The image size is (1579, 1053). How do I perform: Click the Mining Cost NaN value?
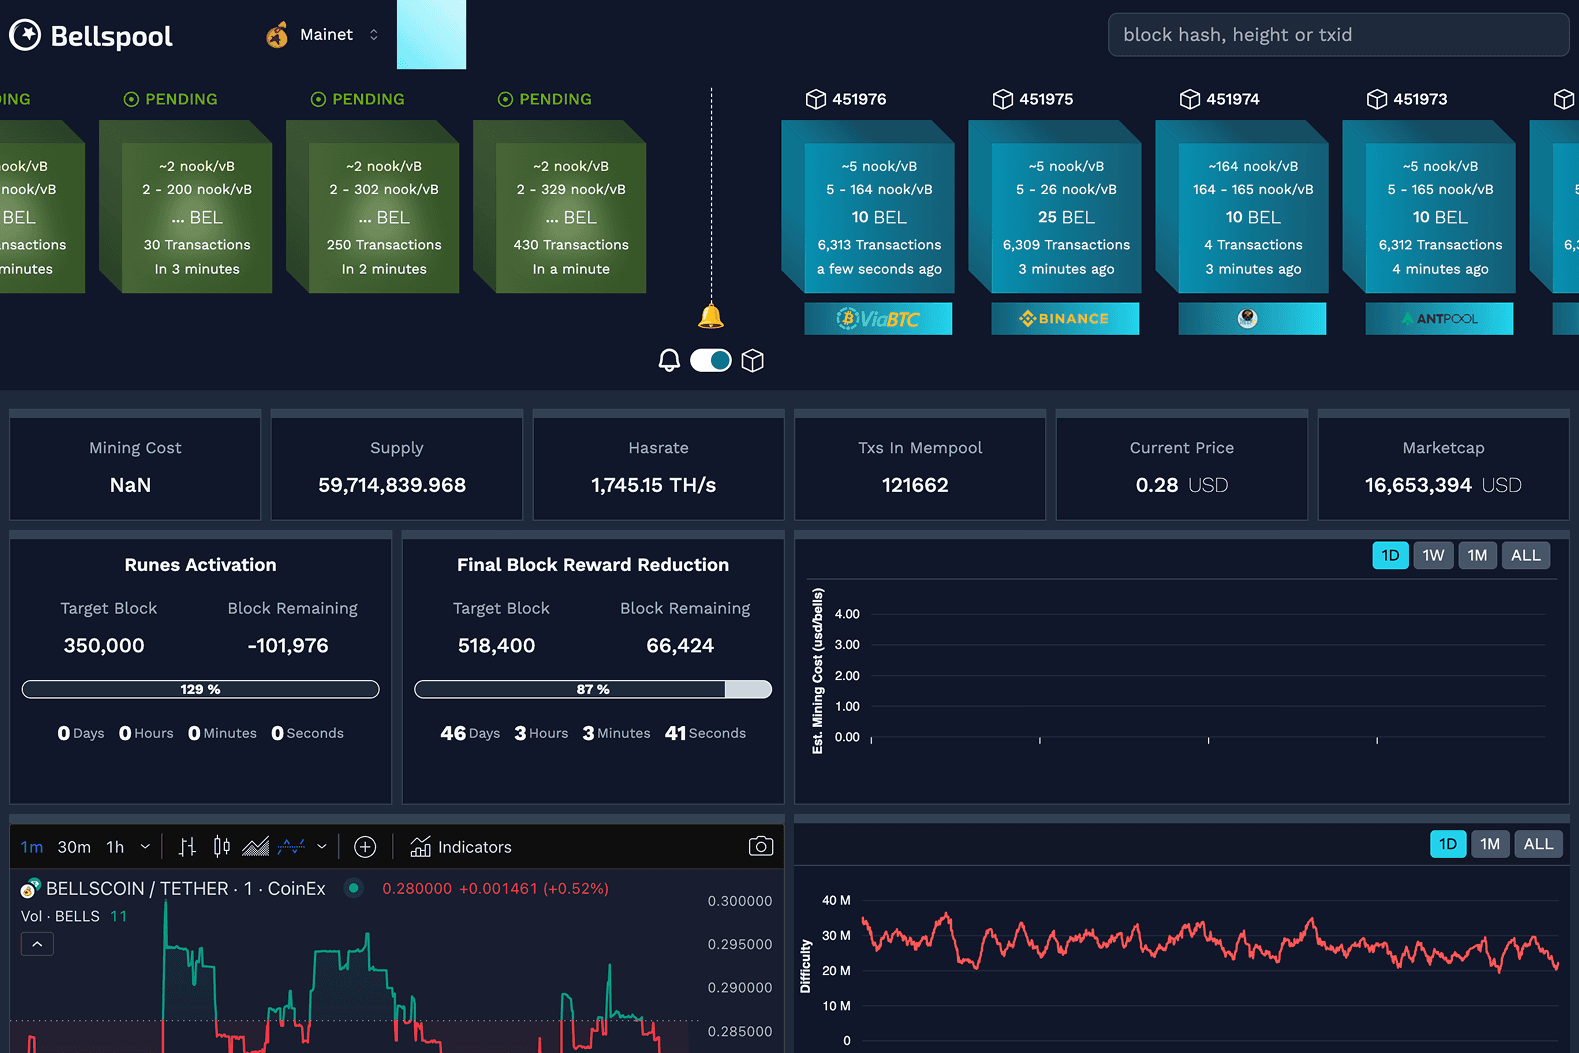[x=130, y=485]
